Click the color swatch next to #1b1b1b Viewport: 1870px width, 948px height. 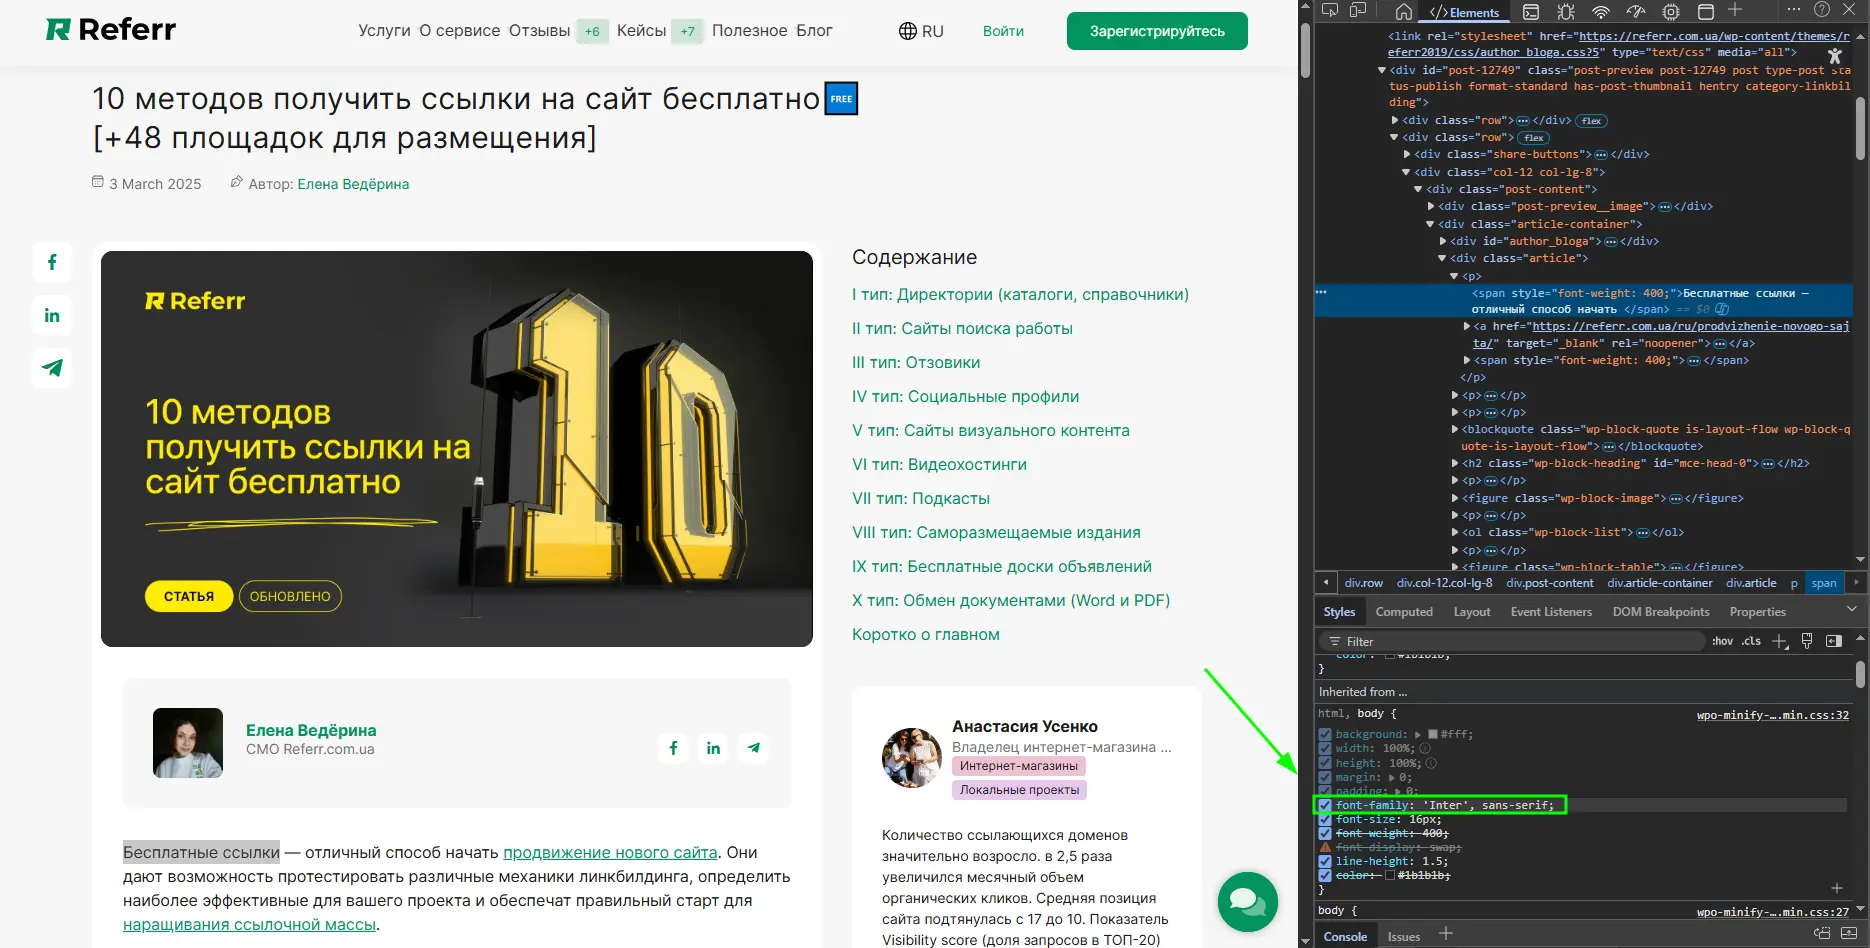(1389, 874)
